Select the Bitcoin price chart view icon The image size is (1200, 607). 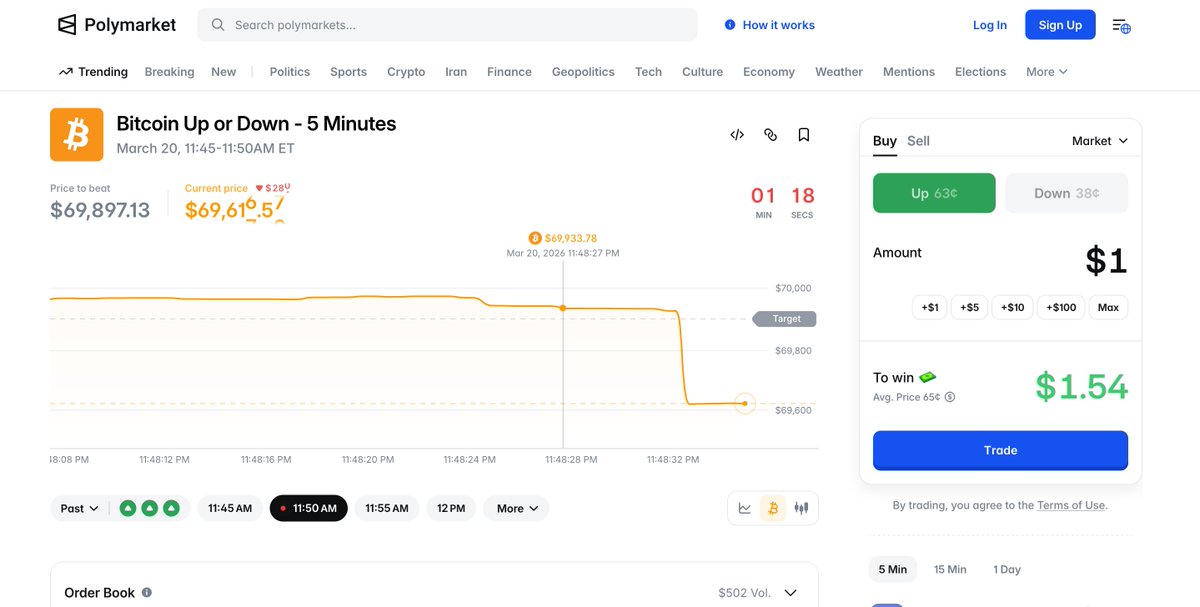coord(772,508)
